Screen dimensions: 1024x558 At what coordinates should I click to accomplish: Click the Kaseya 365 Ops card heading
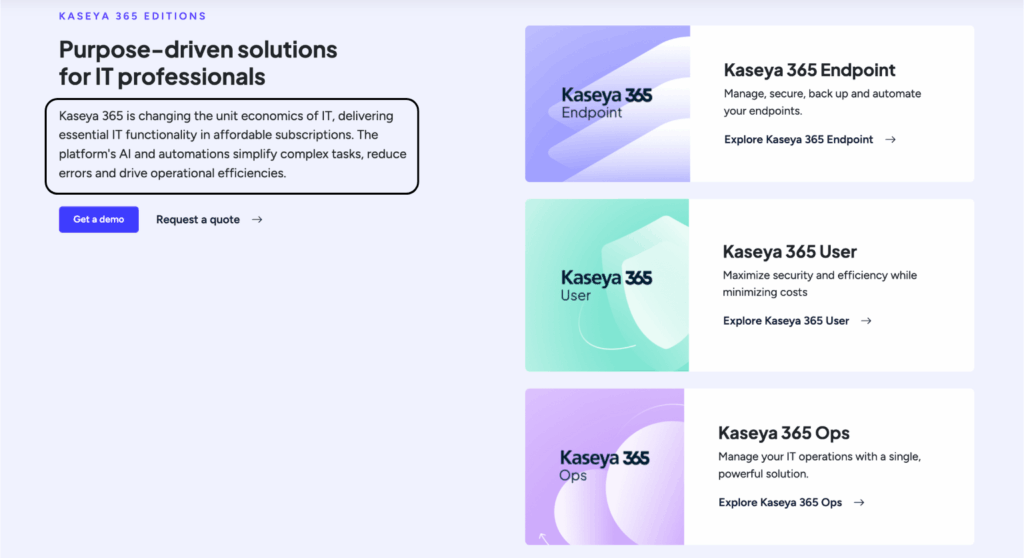[784, 433]
